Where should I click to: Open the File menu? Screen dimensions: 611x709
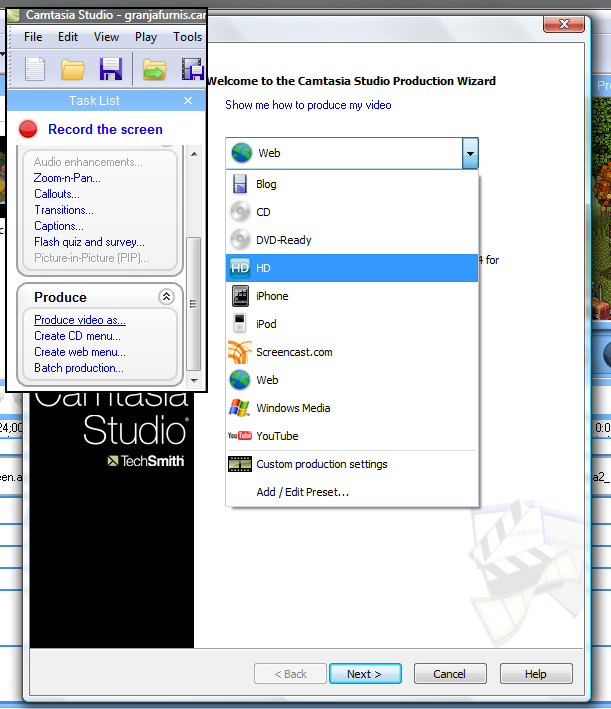(33, 37)
